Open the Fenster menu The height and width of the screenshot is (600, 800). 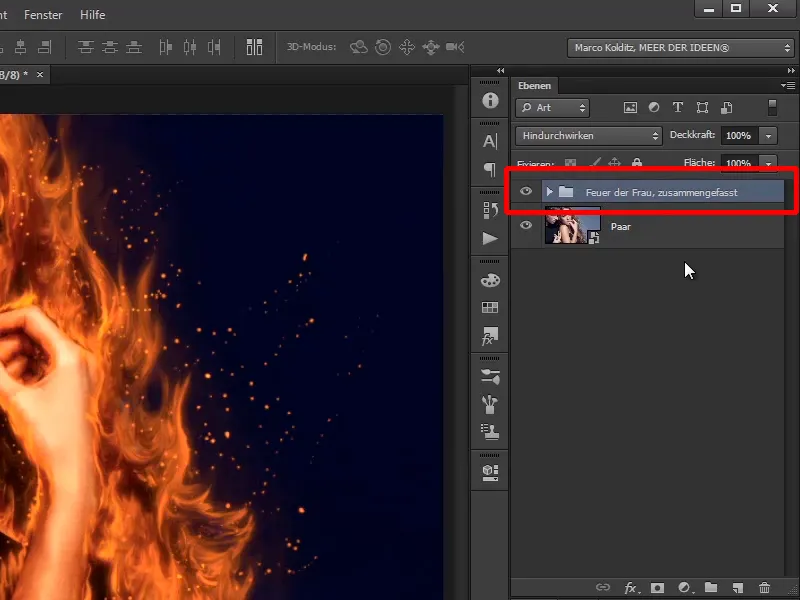[x=43, y=15]
